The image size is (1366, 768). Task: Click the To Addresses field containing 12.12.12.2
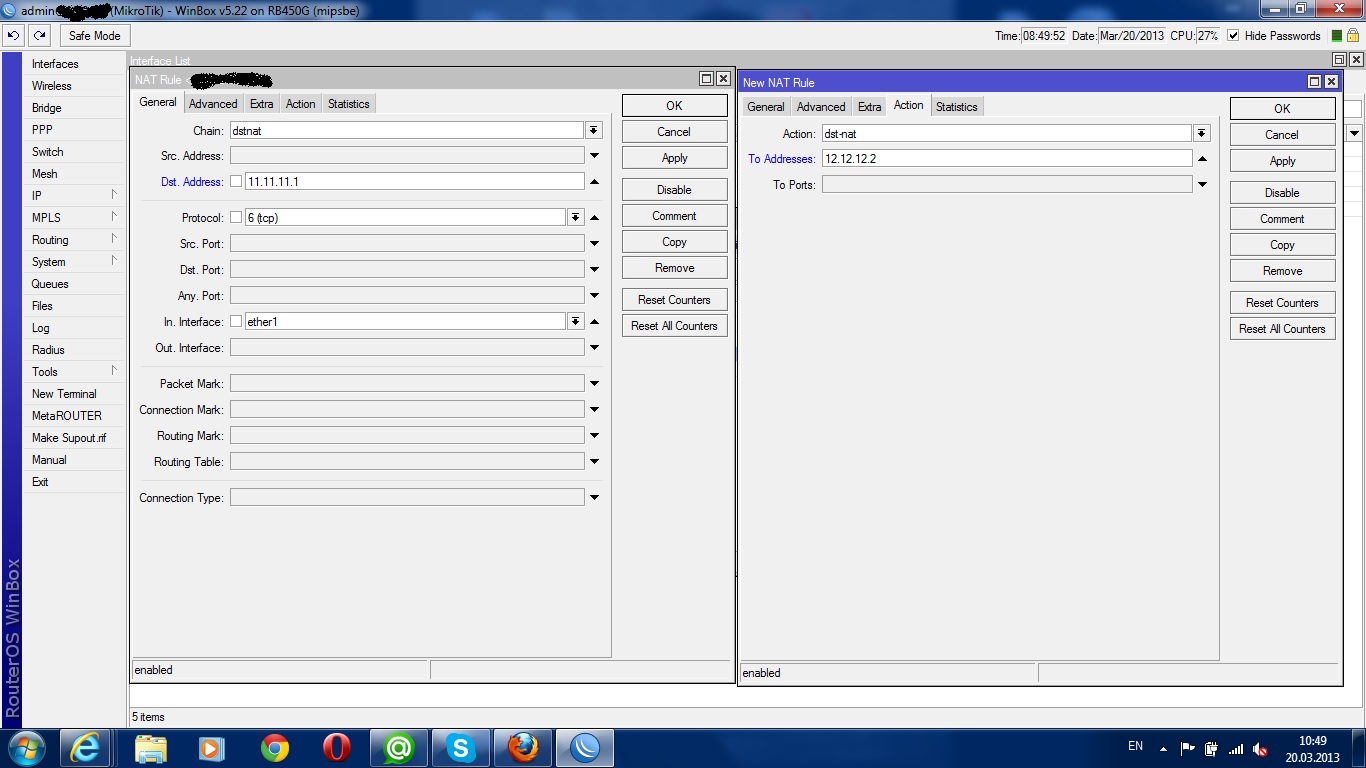1007,159
